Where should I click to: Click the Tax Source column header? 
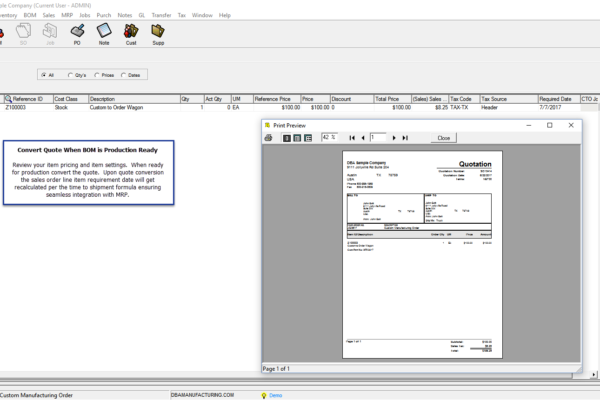point(509,99)
